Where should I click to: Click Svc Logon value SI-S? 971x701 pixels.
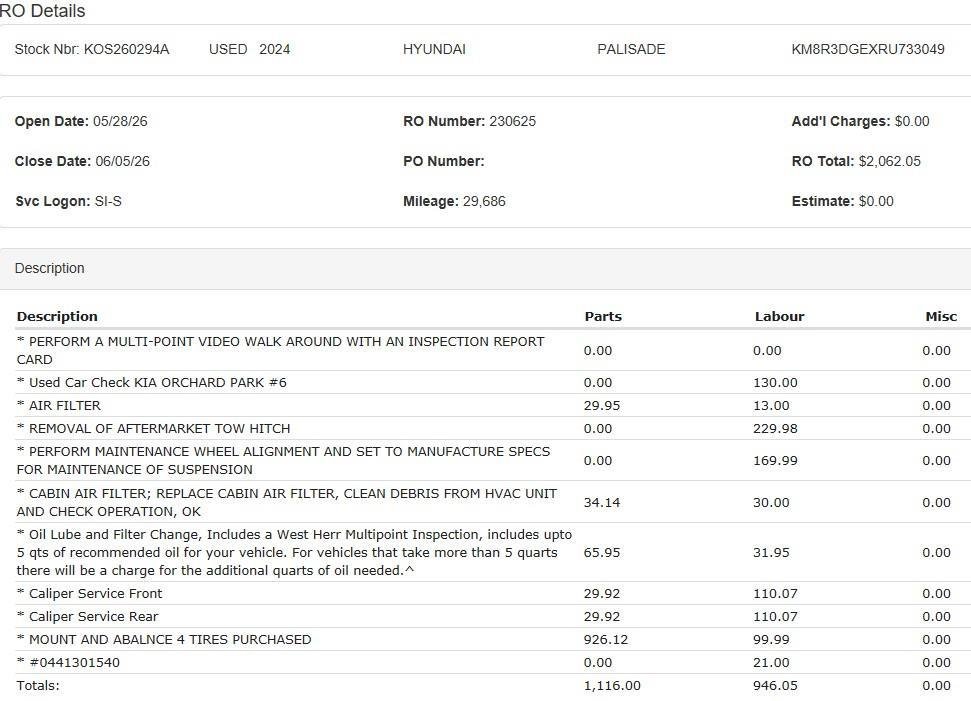click(108, 201)
